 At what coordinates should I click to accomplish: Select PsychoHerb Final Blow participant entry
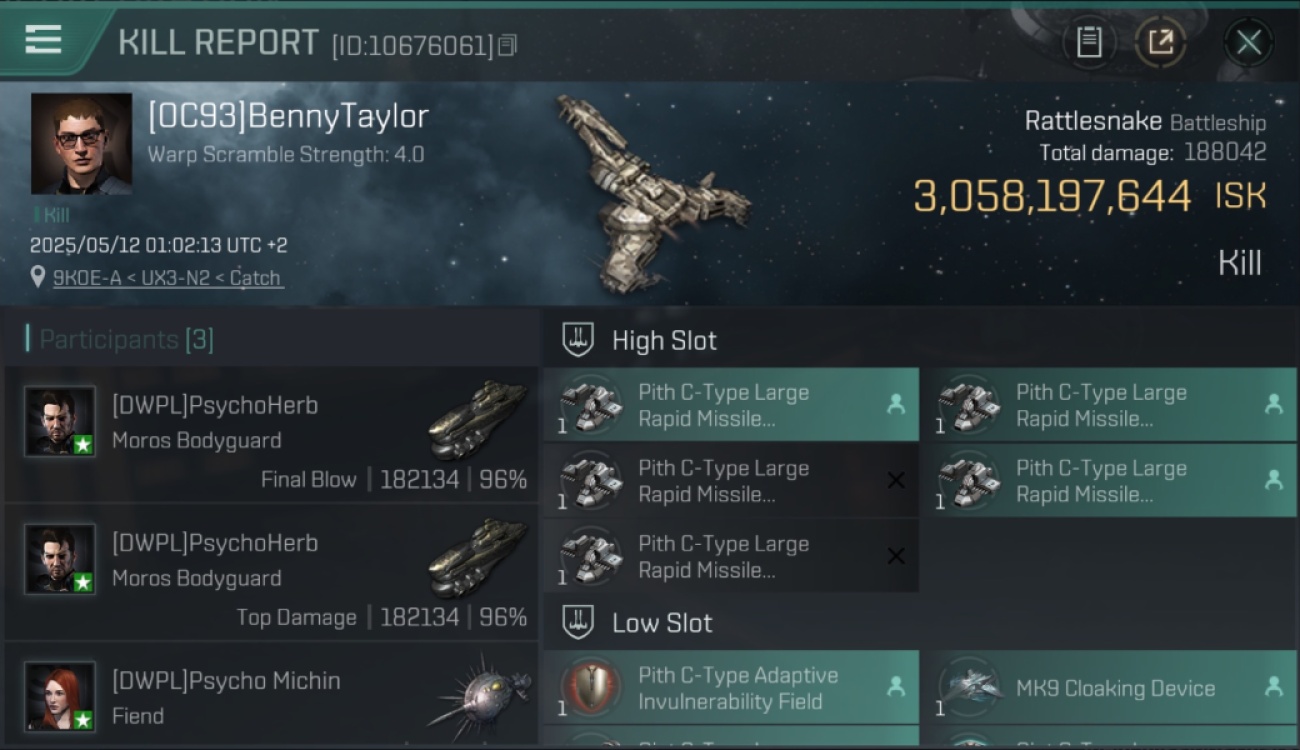tap(271, 435)
